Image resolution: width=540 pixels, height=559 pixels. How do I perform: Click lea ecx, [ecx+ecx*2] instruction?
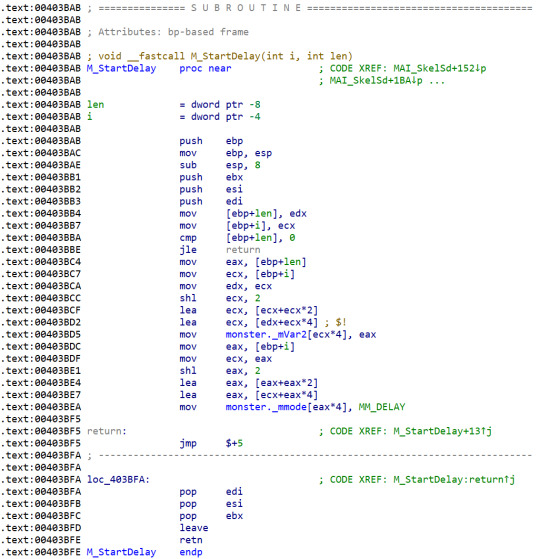coord(248,311)
